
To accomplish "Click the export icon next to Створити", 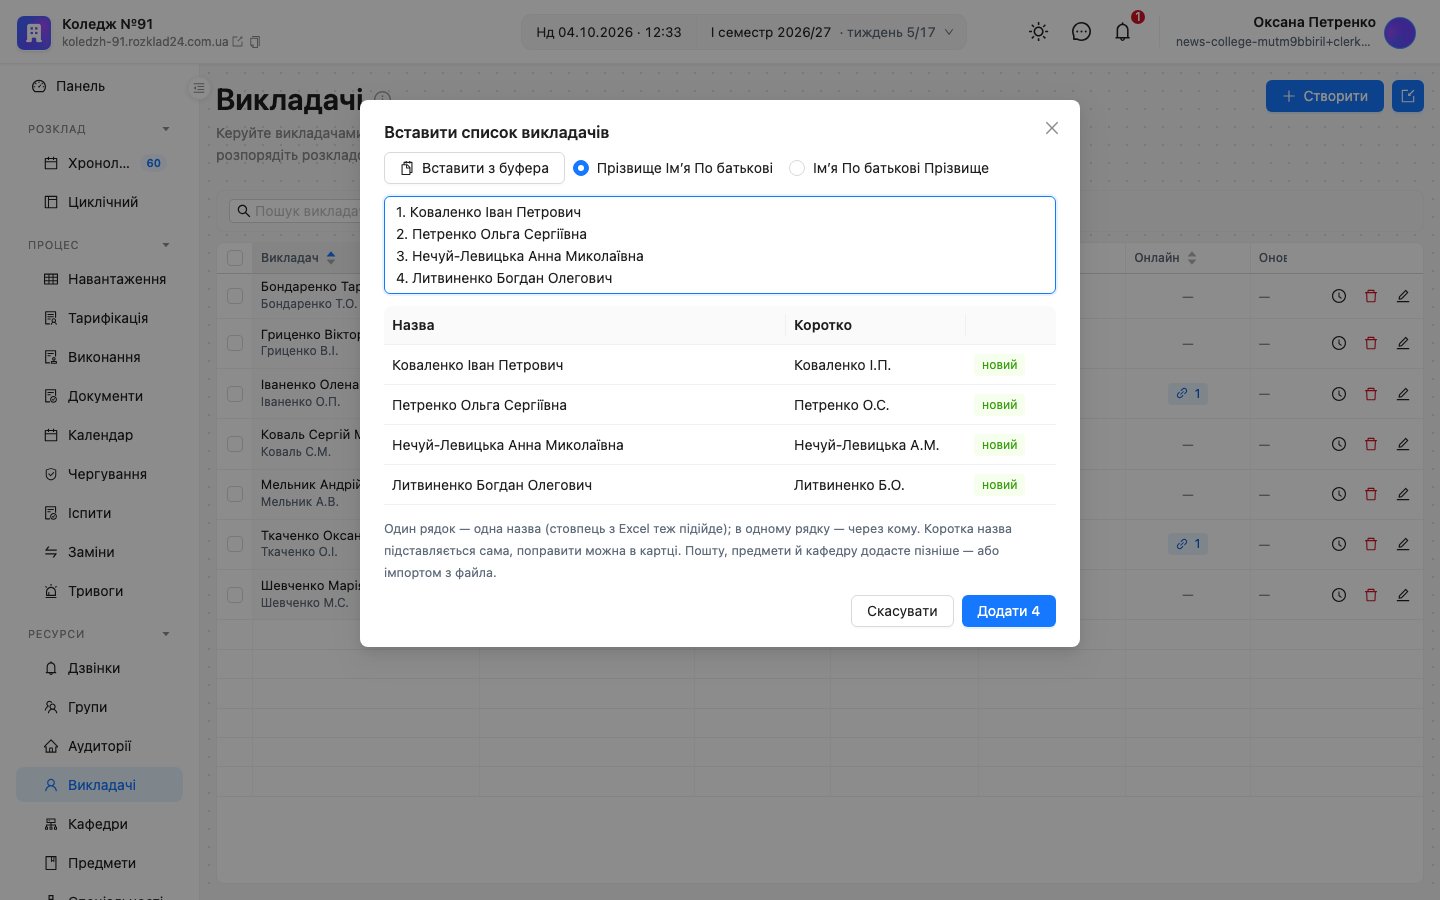I will [1408, 96].
